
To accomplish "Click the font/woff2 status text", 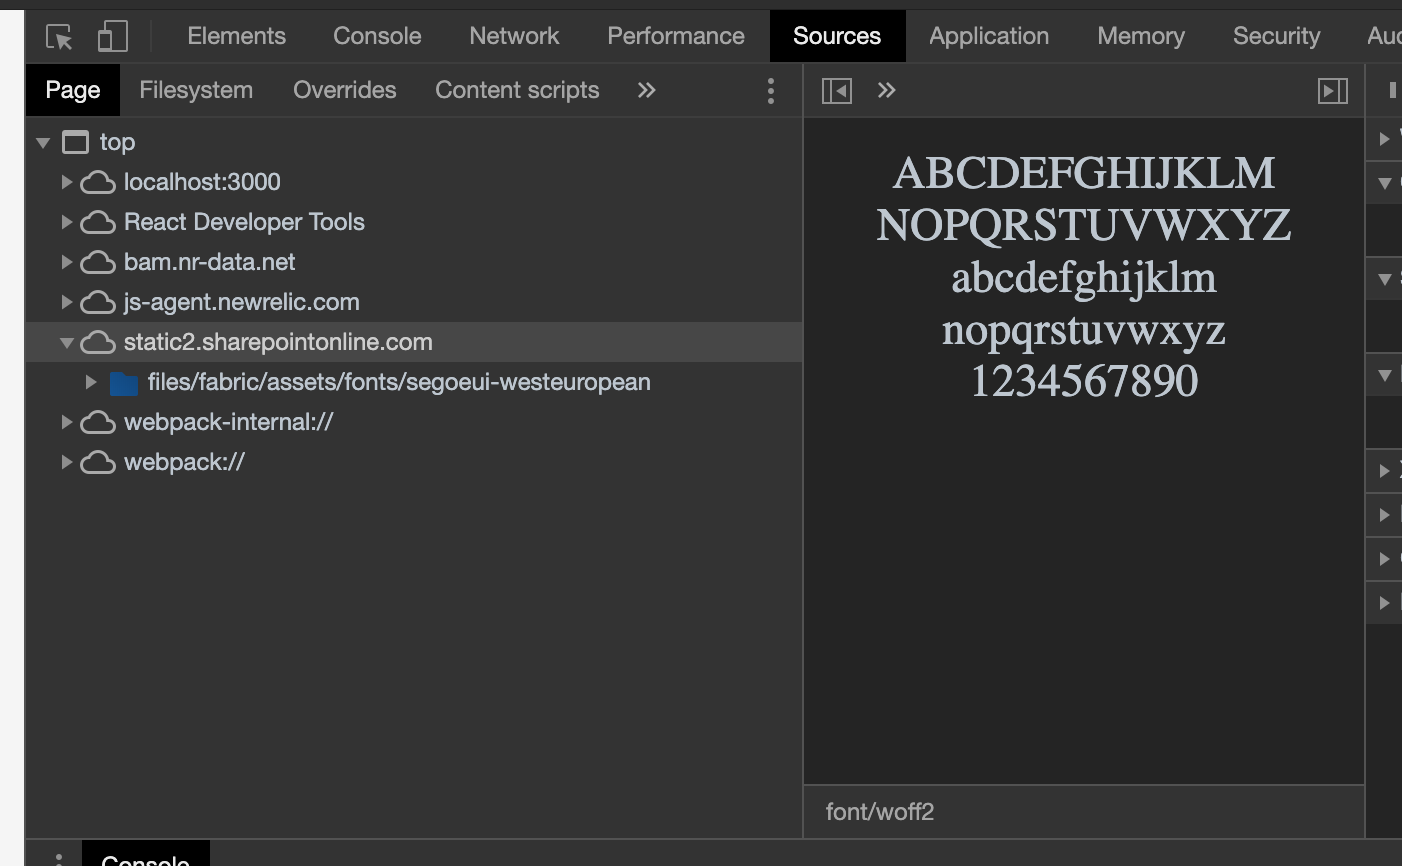I will click(880, 812).
